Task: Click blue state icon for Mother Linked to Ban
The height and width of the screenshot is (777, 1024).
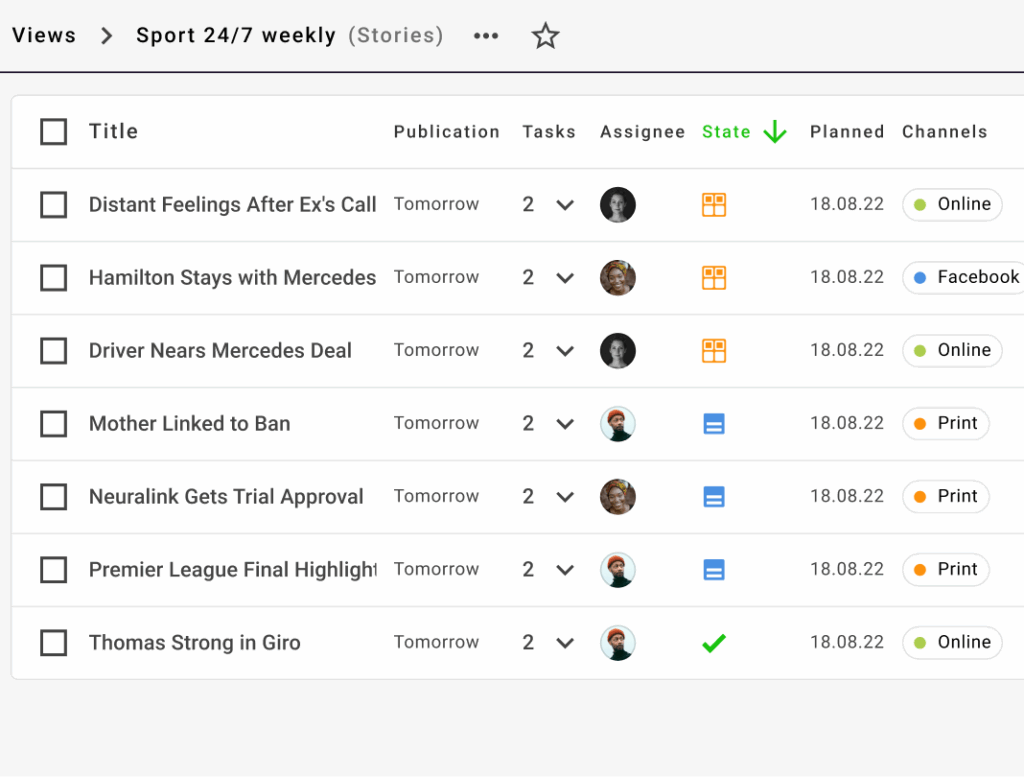Action: pyautogui.click(x=713, y=424)
